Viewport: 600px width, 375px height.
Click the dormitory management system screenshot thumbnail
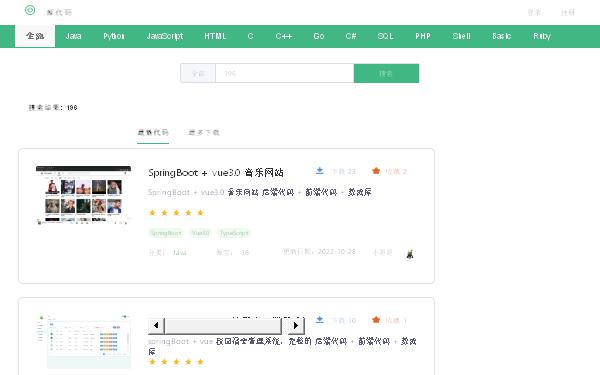[x=83, y=341]
